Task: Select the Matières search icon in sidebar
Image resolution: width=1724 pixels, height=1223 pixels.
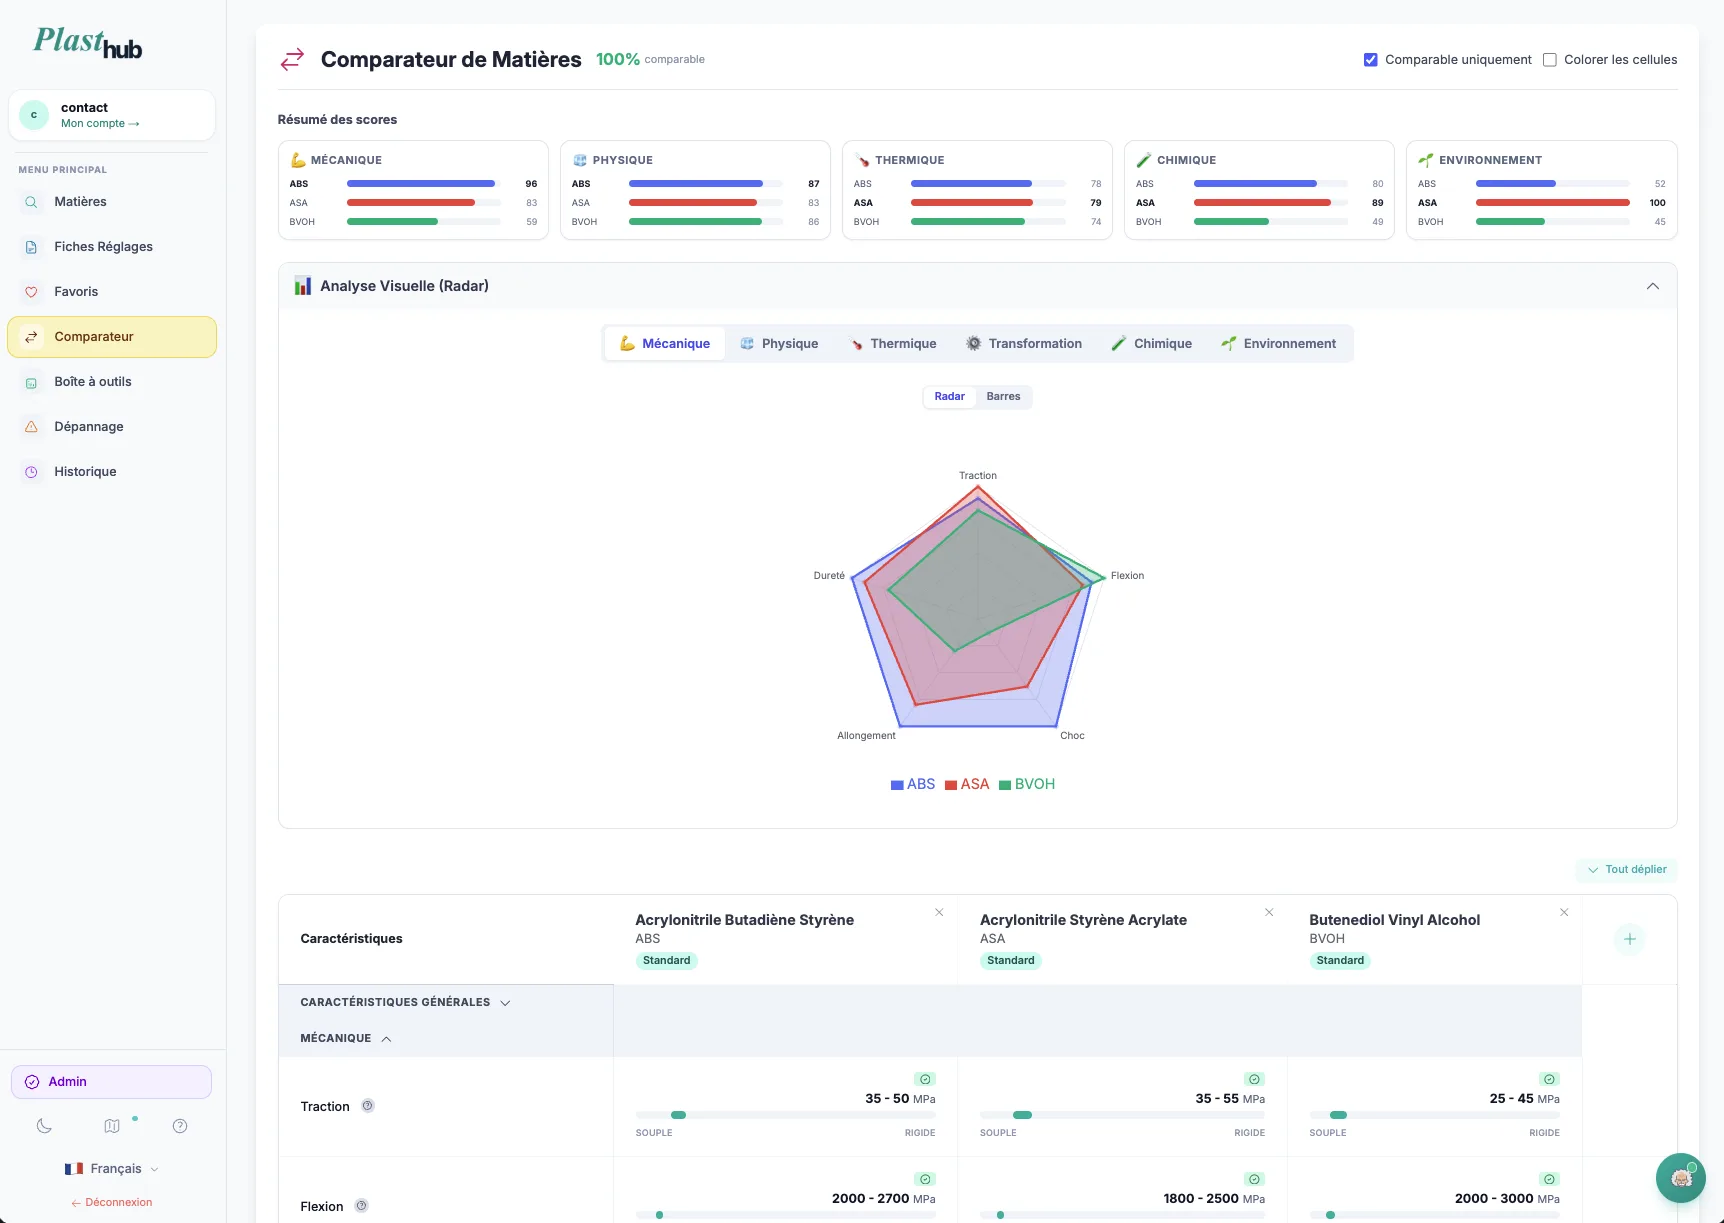Action: pos(31,202)
